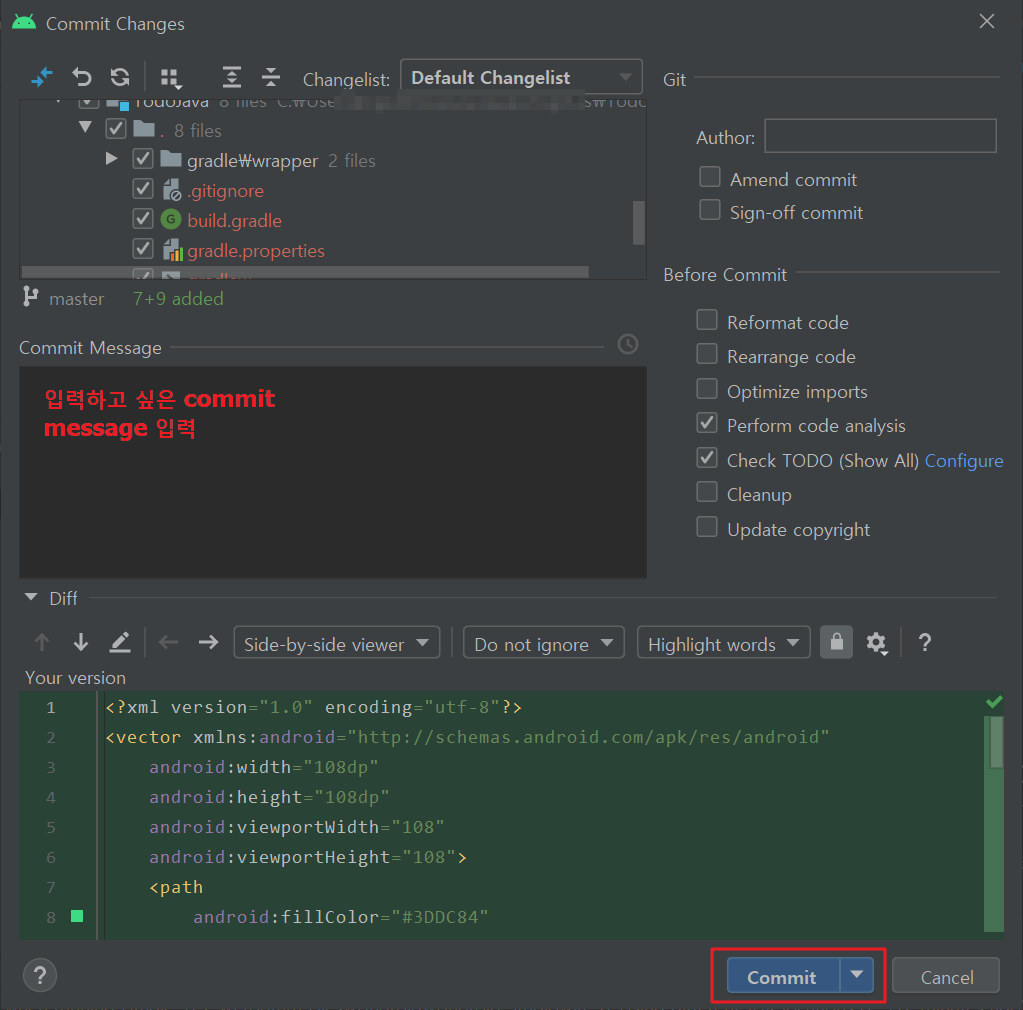Screen dimensions: 1023x1010
Task: Click the file tree vertical scrollbar
Action: (x=639, y=222)
